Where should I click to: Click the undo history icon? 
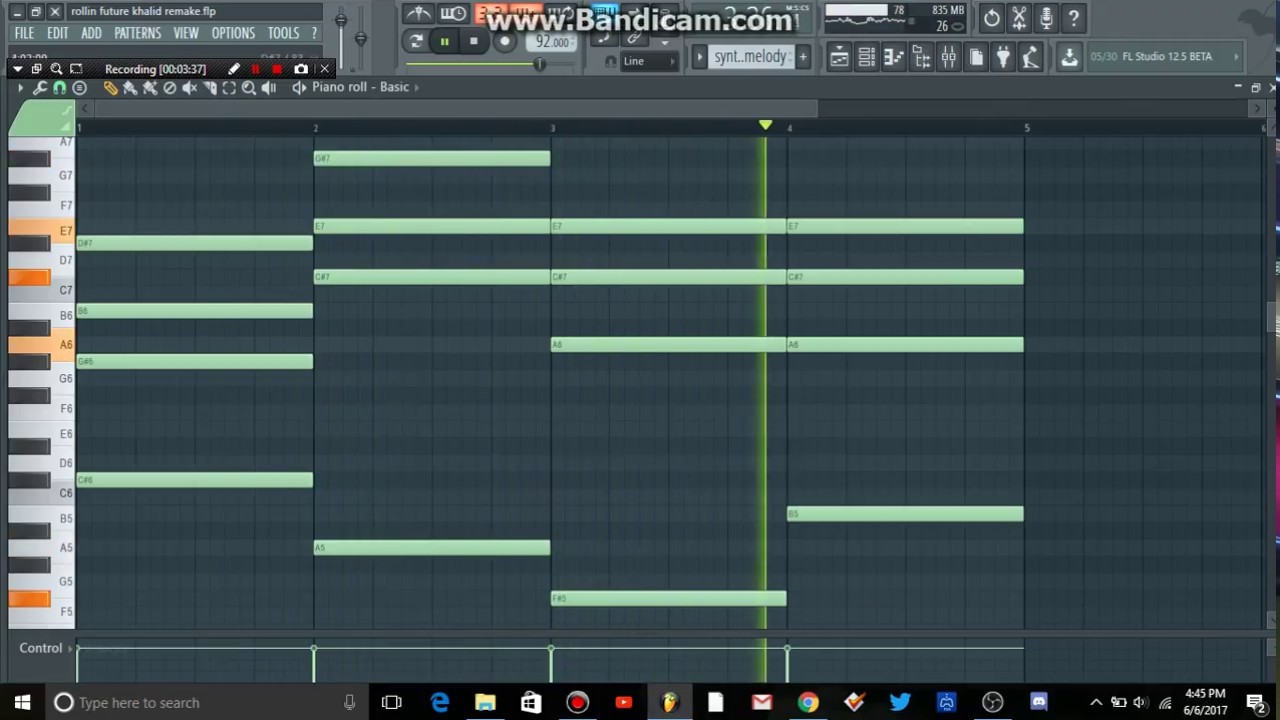[x=991, y=18]
